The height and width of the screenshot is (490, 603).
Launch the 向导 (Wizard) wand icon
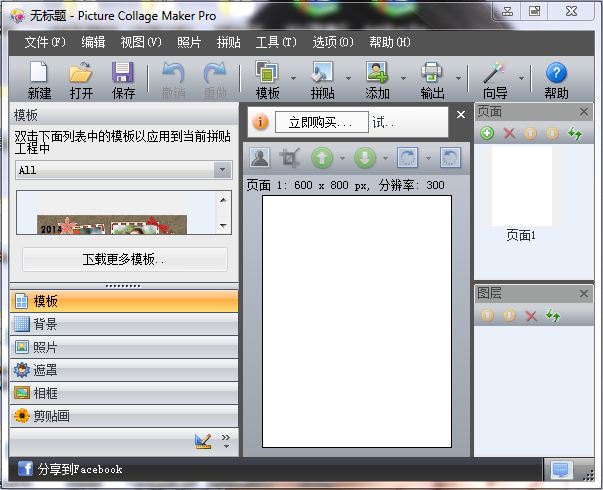pyautogui.click(x=495, y=74)
